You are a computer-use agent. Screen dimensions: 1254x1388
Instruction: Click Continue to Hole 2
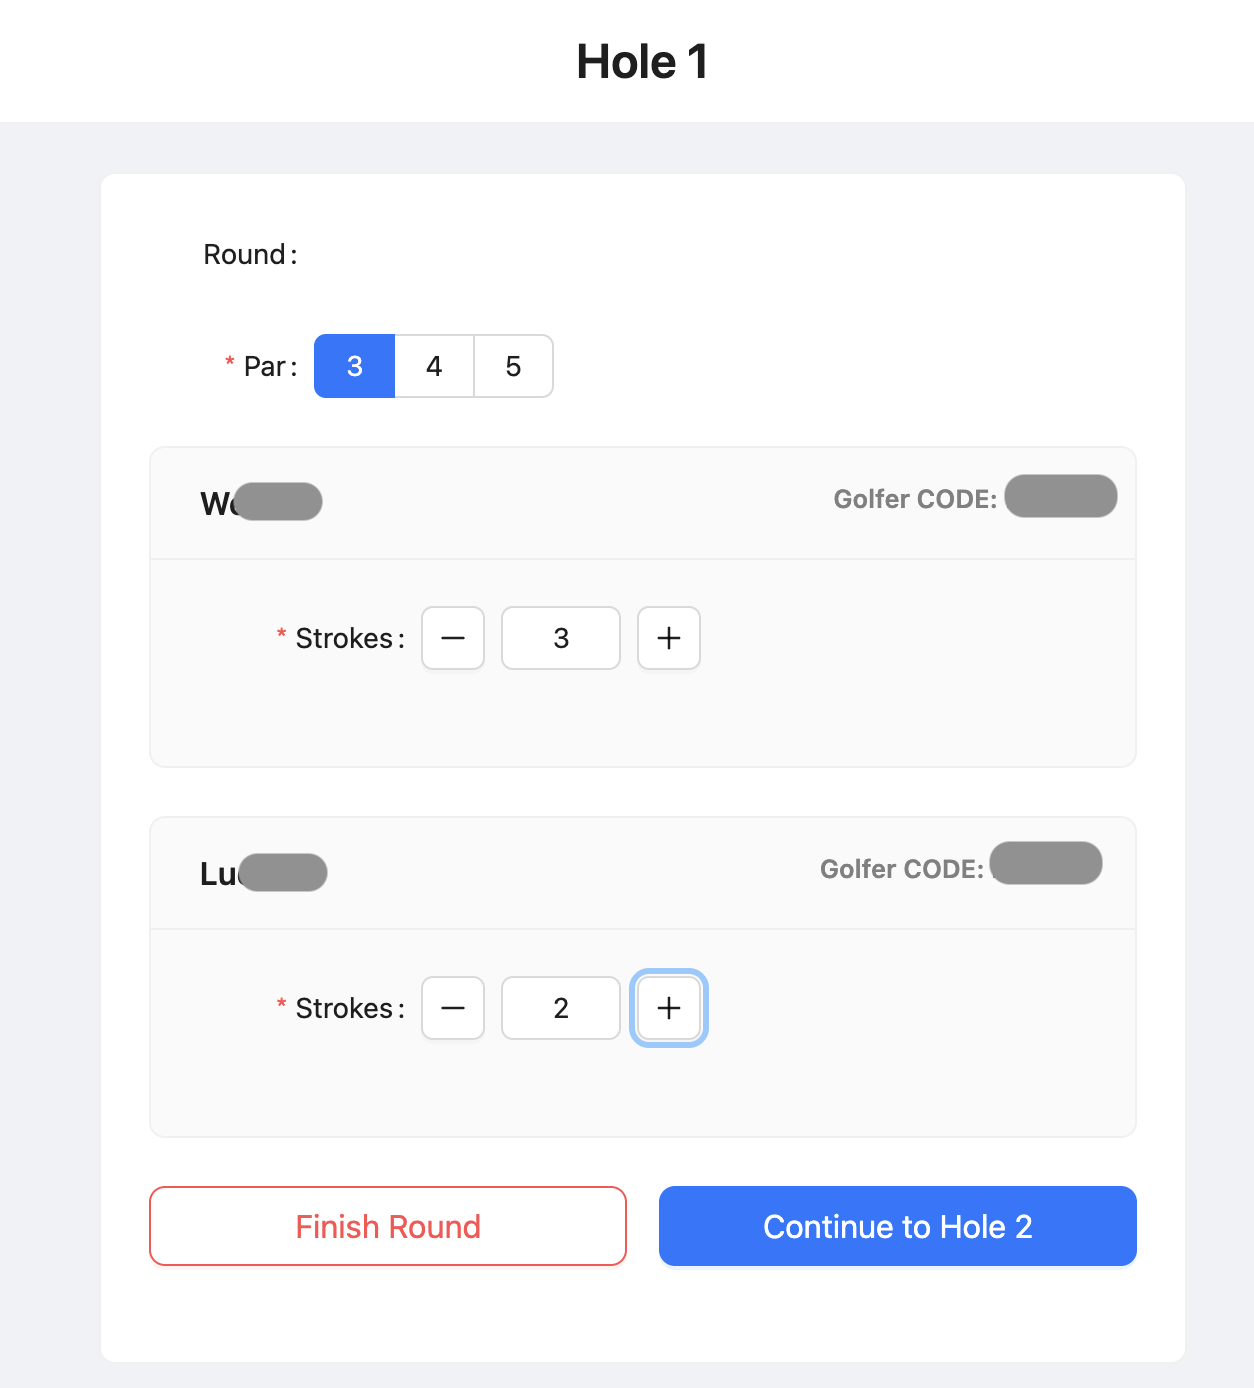897,1226
